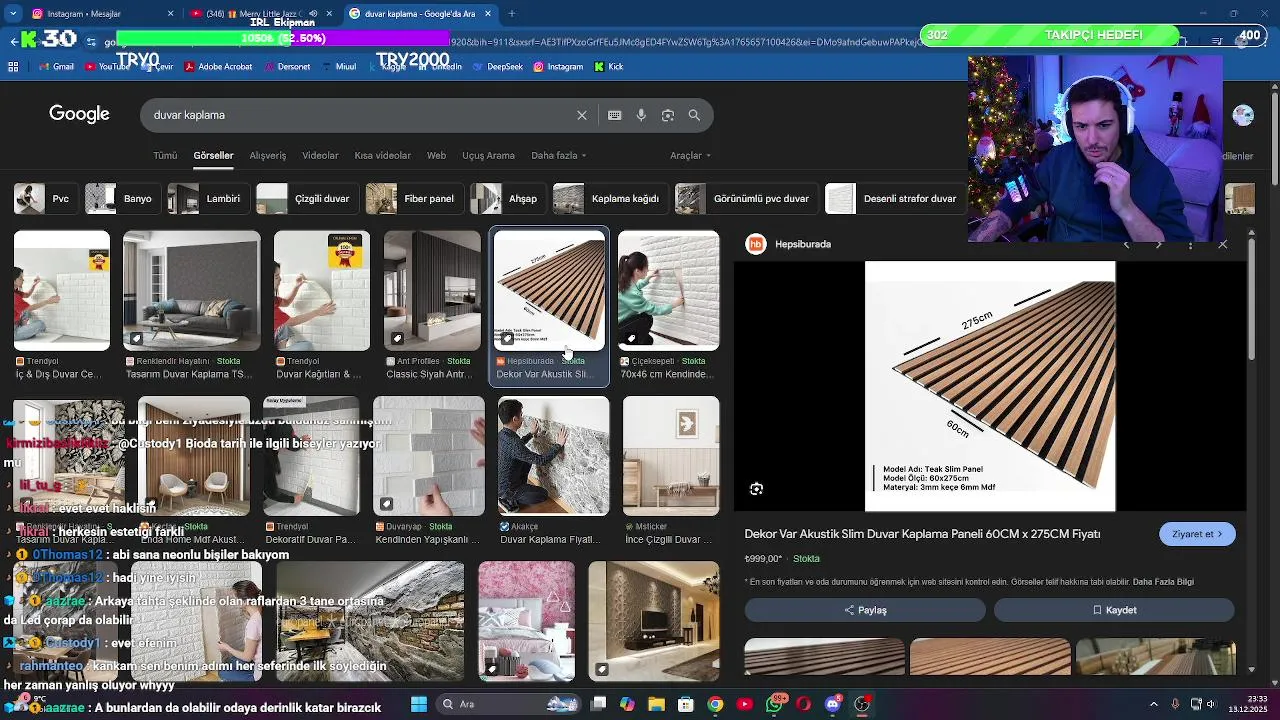1280x720 pixels.
Task: Switch to the Tümü results tab
Action: coord(165,156)
